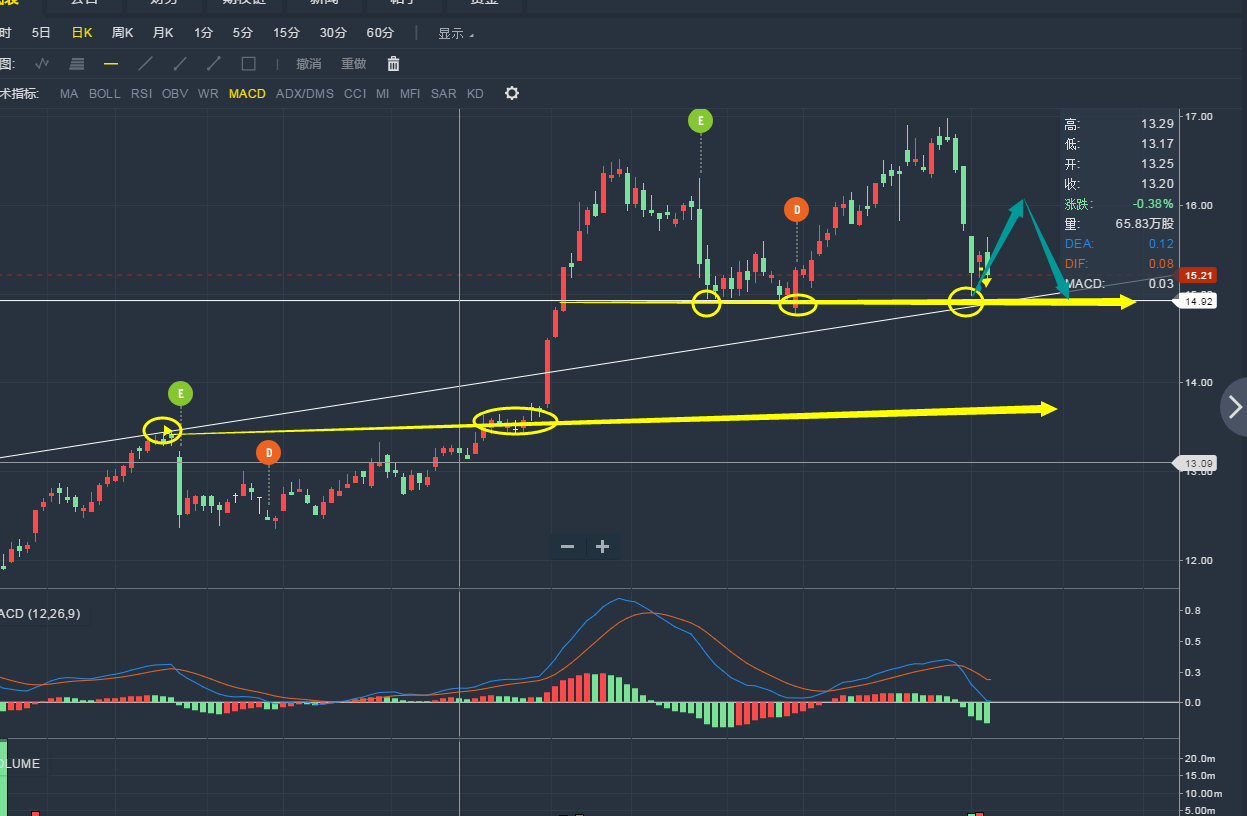
Task: Select the ray line tool with one endpoint
Action: [180, 63]
